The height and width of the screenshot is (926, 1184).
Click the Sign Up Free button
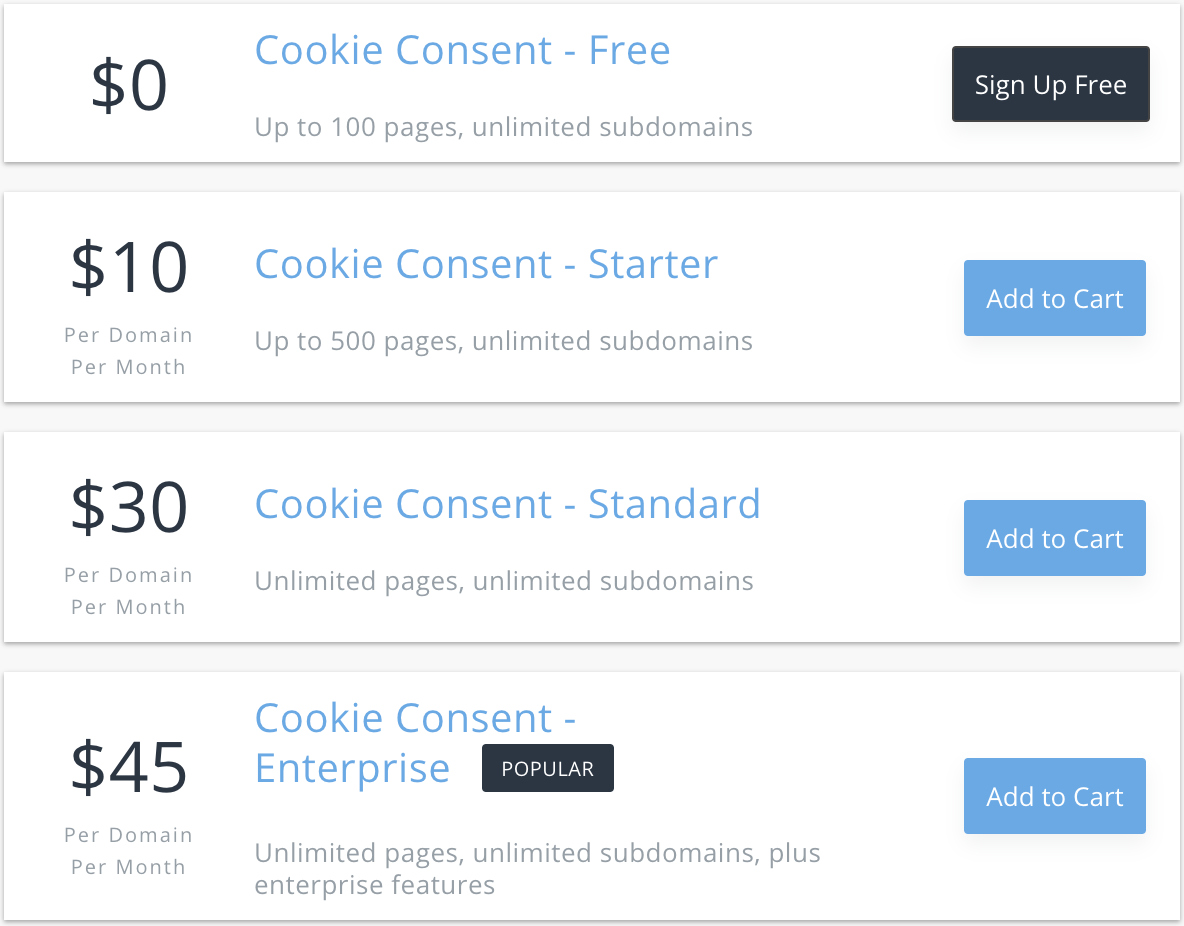tap(1050, 84)
